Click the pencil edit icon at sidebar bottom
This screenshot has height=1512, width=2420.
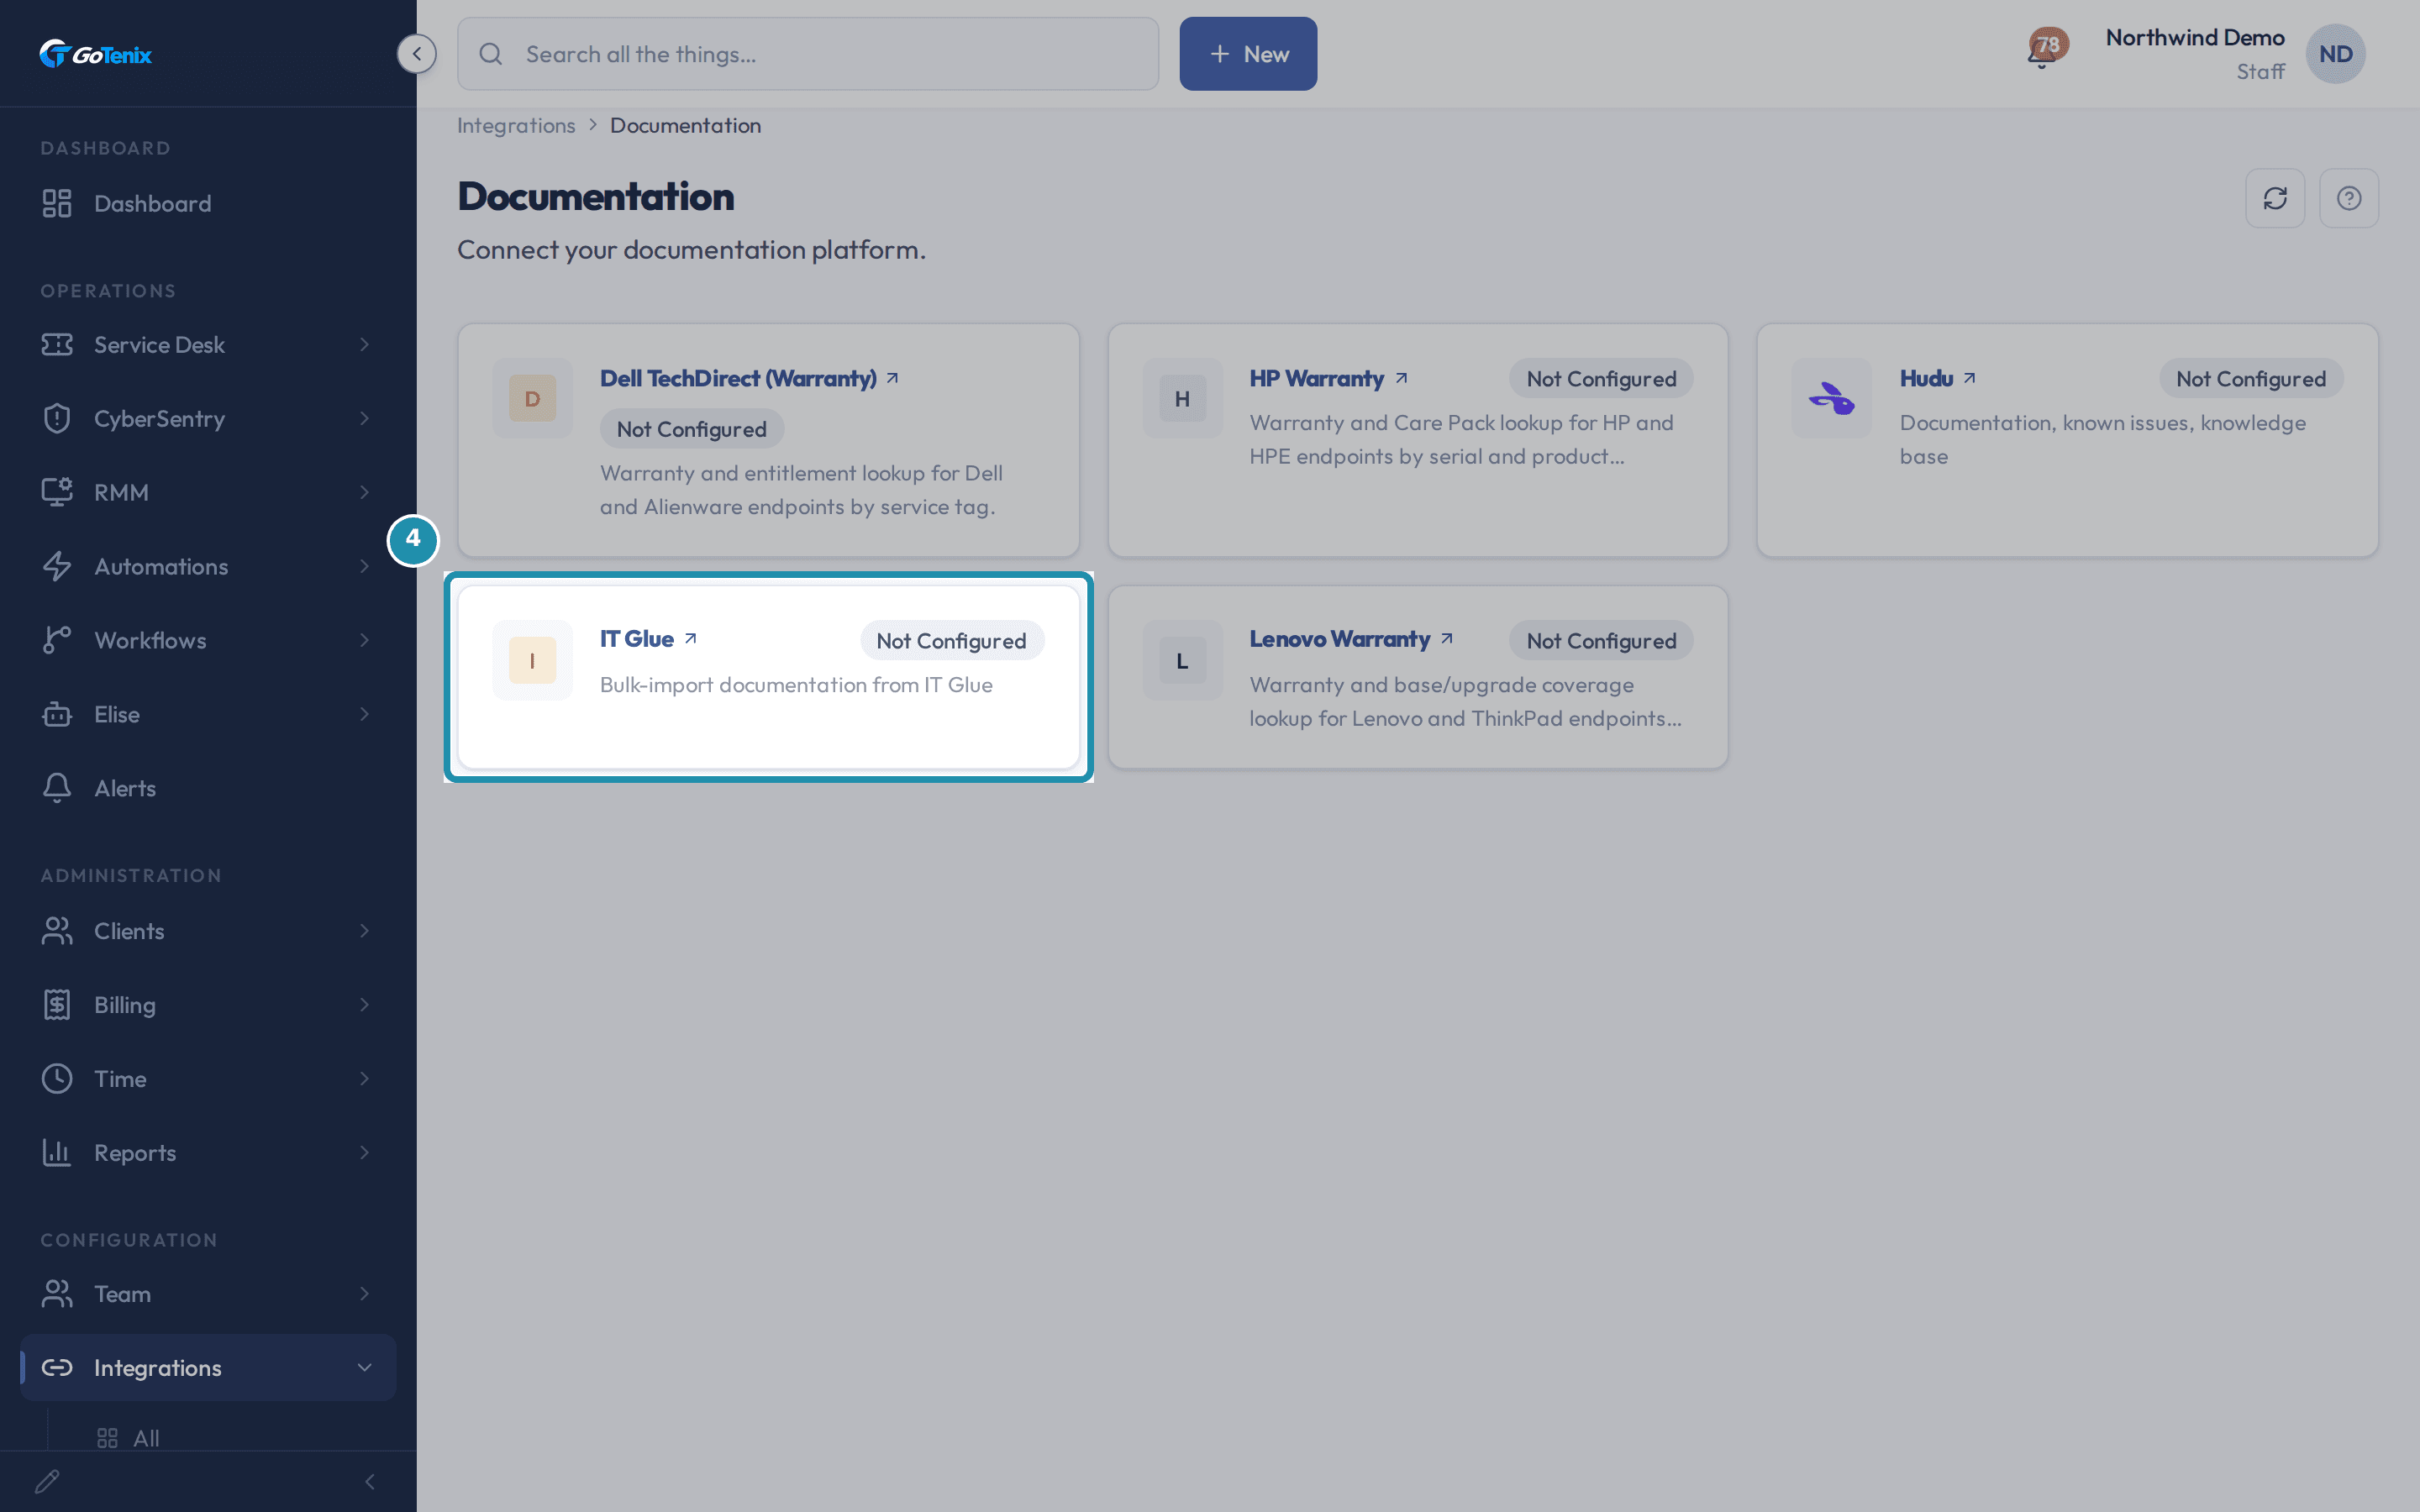coord(47,1481)
